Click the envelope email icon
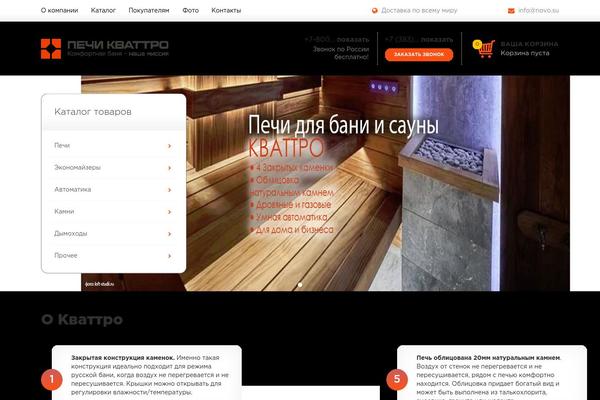 click(x=511, y=11)
